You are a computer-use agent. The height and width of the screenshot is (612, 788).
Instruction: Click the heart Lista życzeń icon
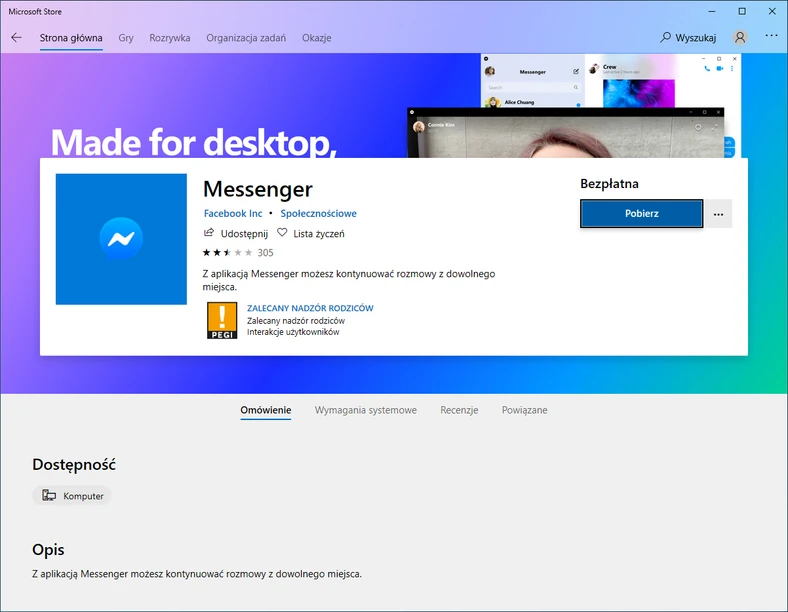(x=282, y=233)
